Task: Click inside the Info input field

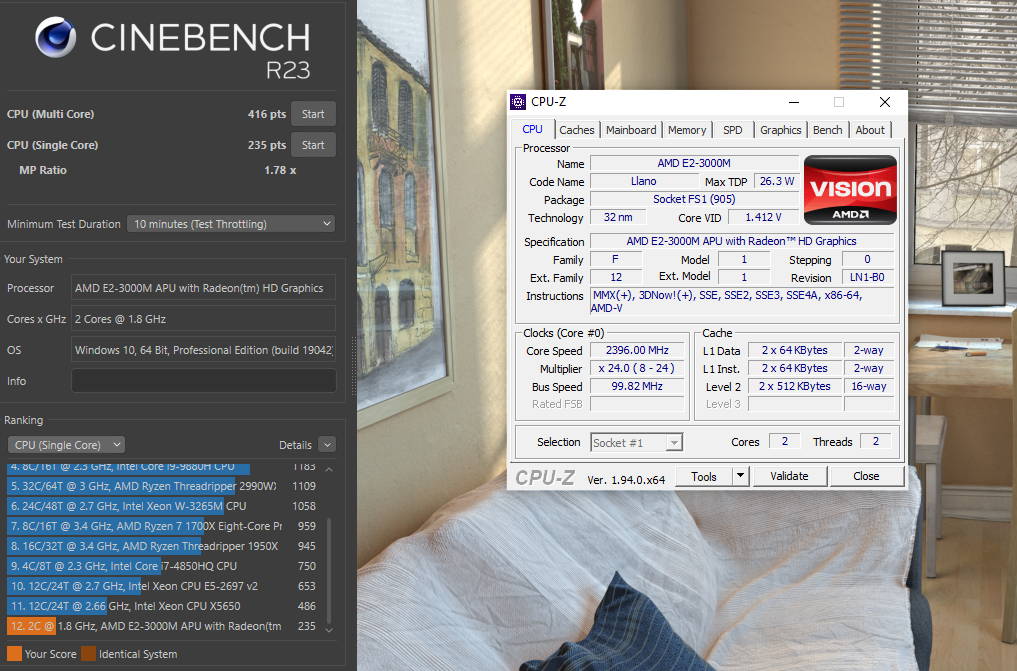Action: click(x=204, y=381)
